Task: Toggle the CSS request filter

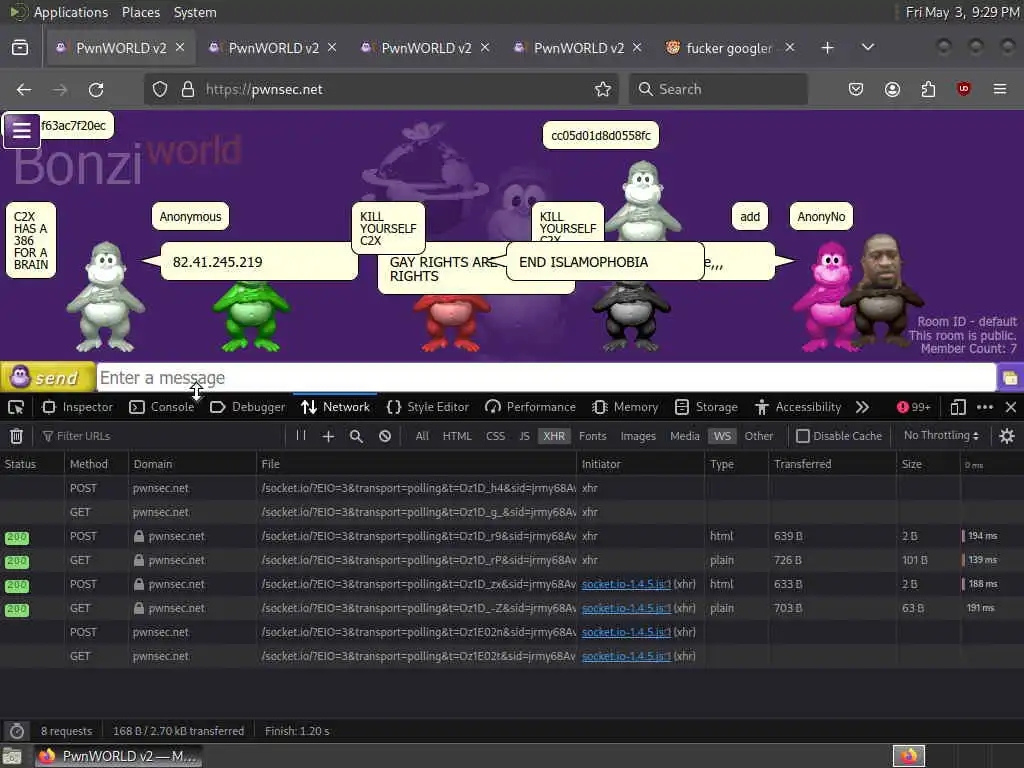Action: coord(495,436)
